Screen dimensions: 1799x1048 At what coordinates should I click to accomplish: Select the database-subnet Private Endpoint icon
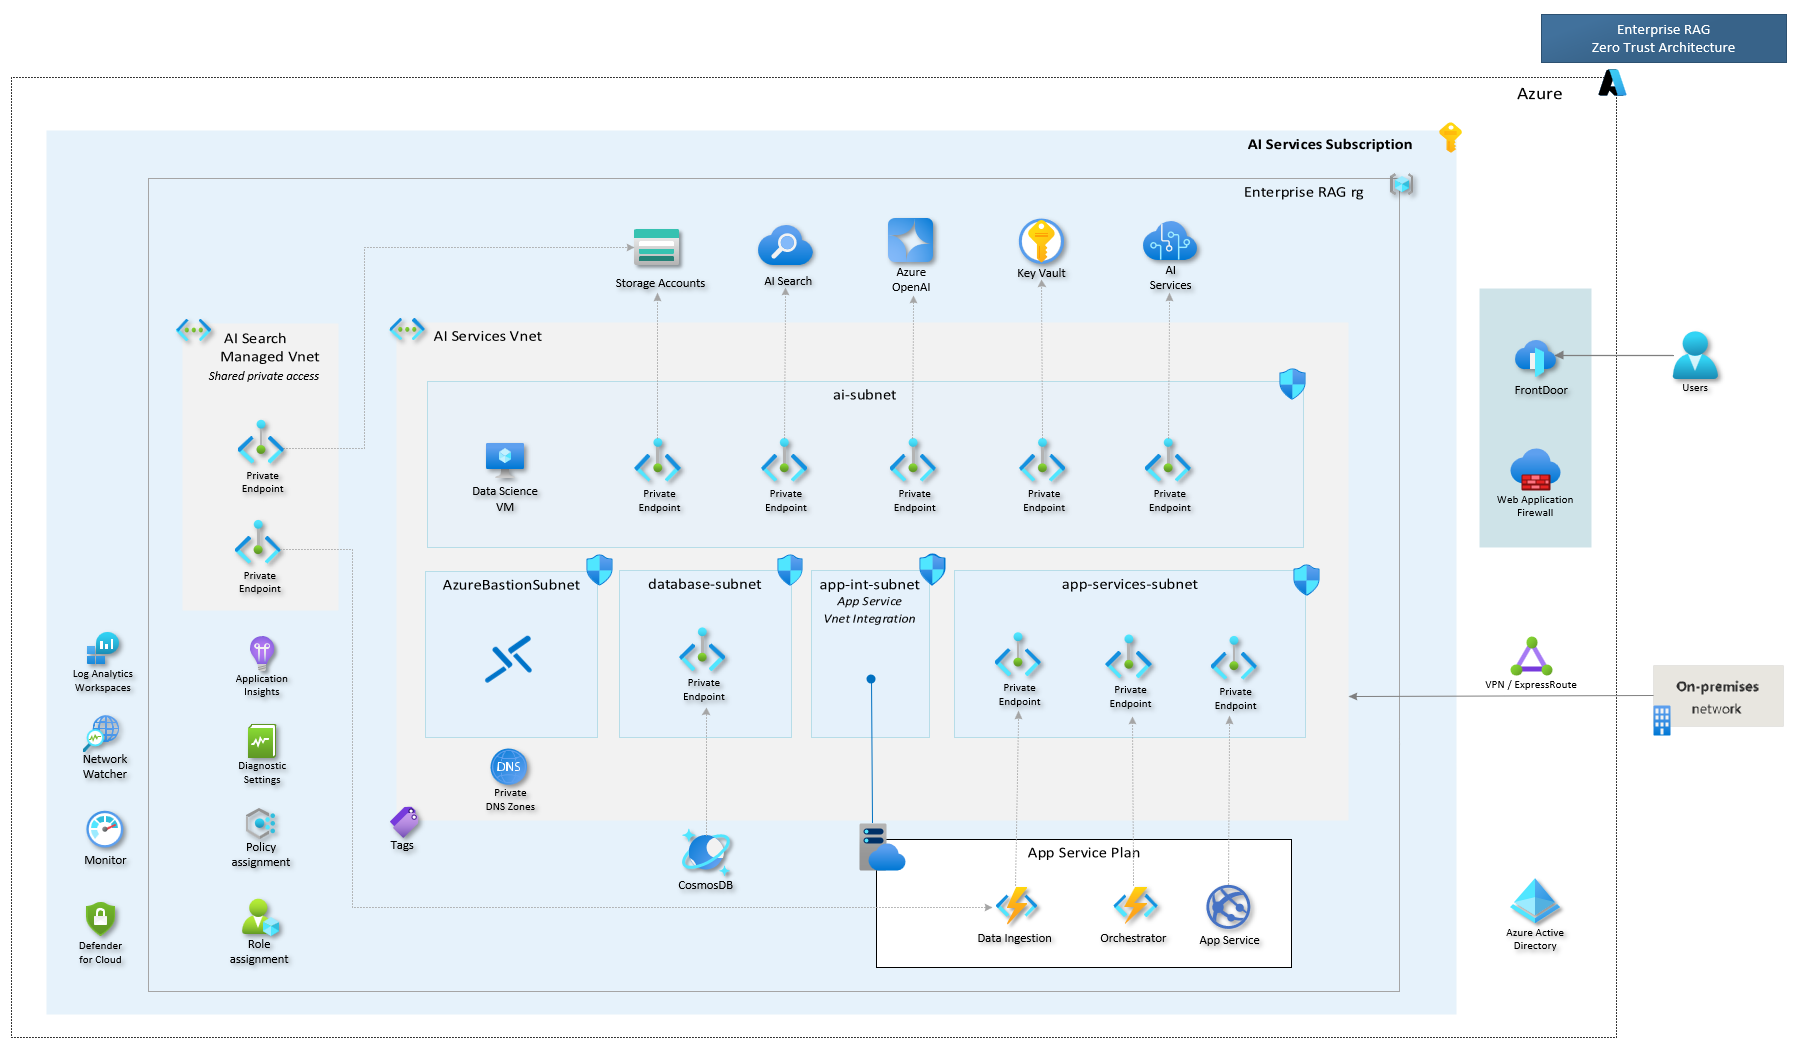point(703,650)
